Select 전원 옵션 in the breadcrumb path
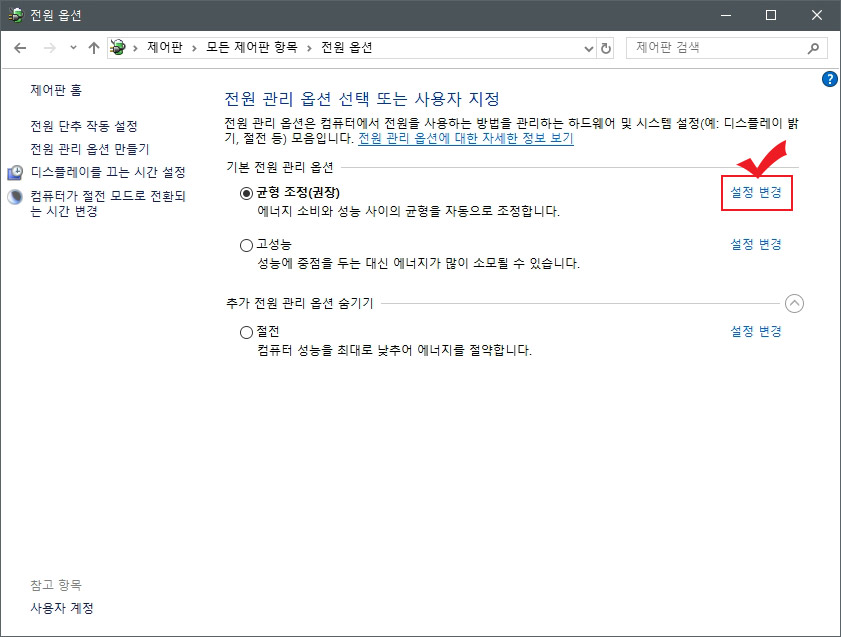The height and width of the screenshot is (637, 841). pos(346,48)
